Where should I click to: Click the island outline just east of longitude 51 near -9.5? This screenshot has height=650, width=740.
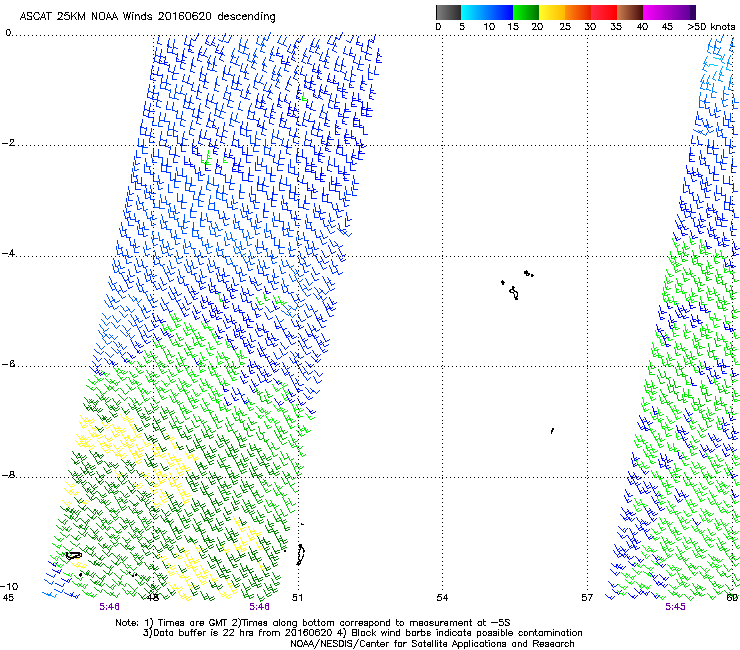pyautogui.click(x=300, y=555)
